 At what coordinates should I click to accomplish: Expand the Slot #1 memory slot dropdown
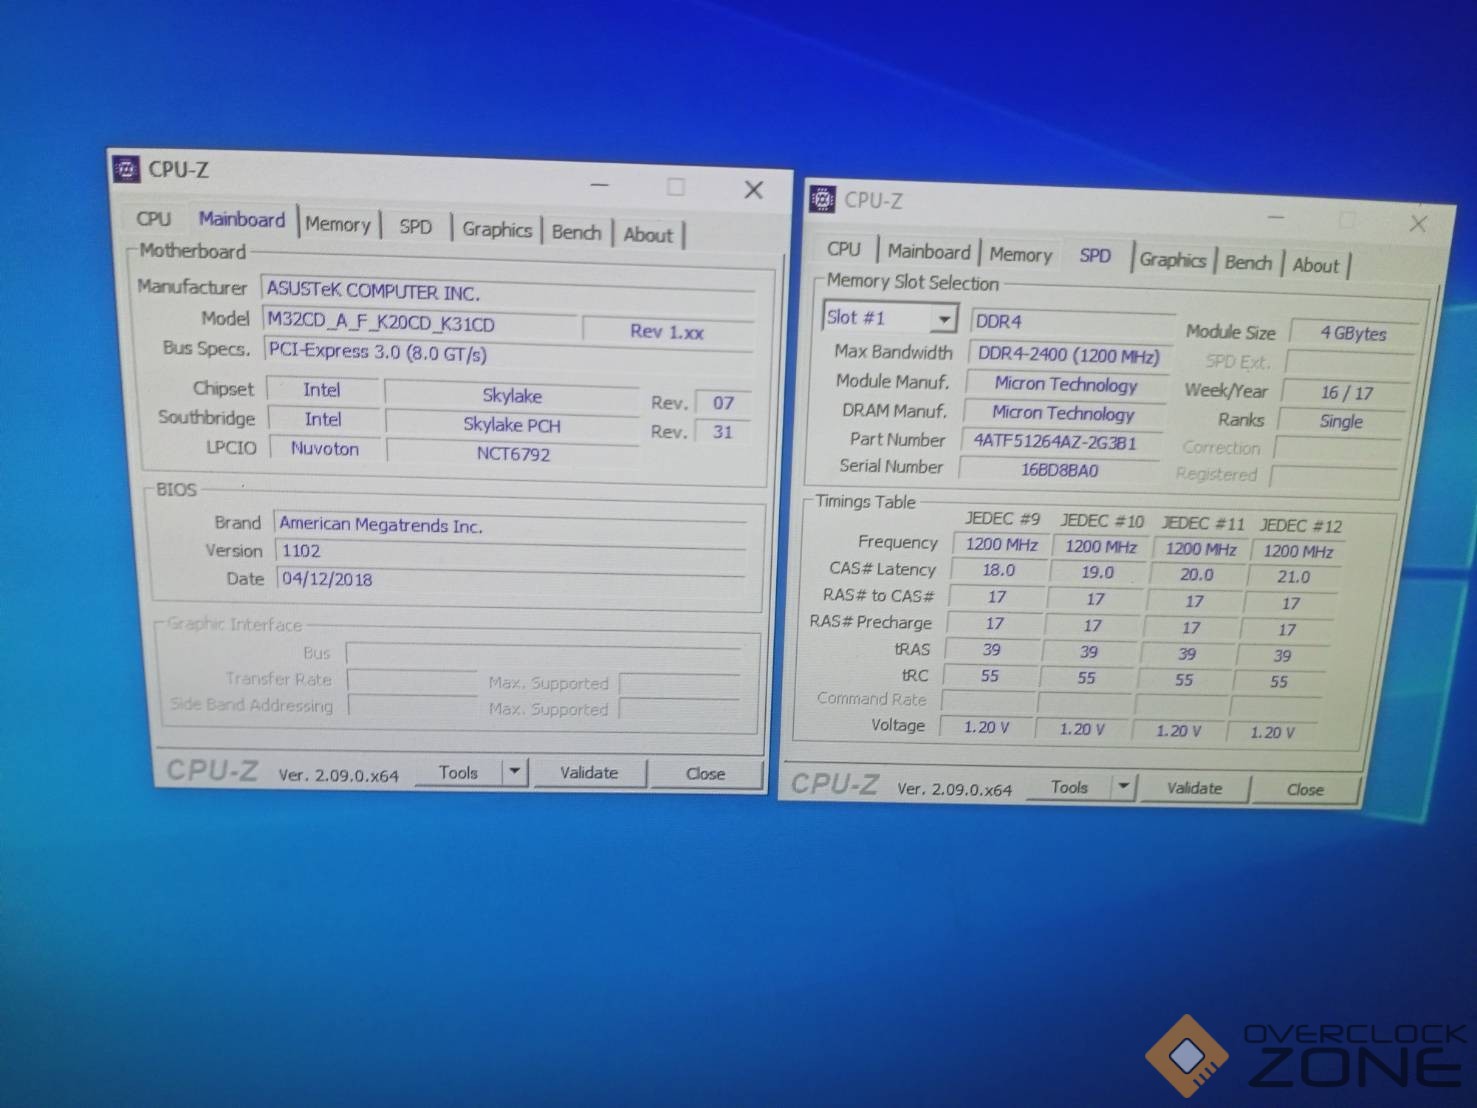pos(944,319)
